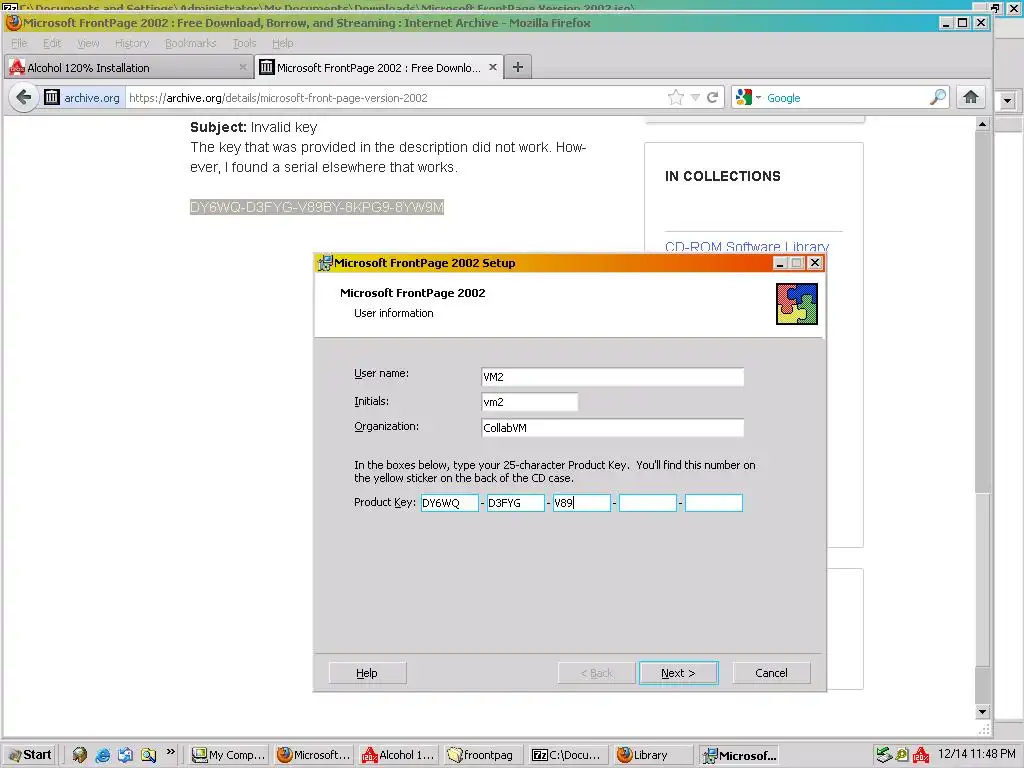Click the system clock 11:48 PM
1024x768 pixels.
977,754
